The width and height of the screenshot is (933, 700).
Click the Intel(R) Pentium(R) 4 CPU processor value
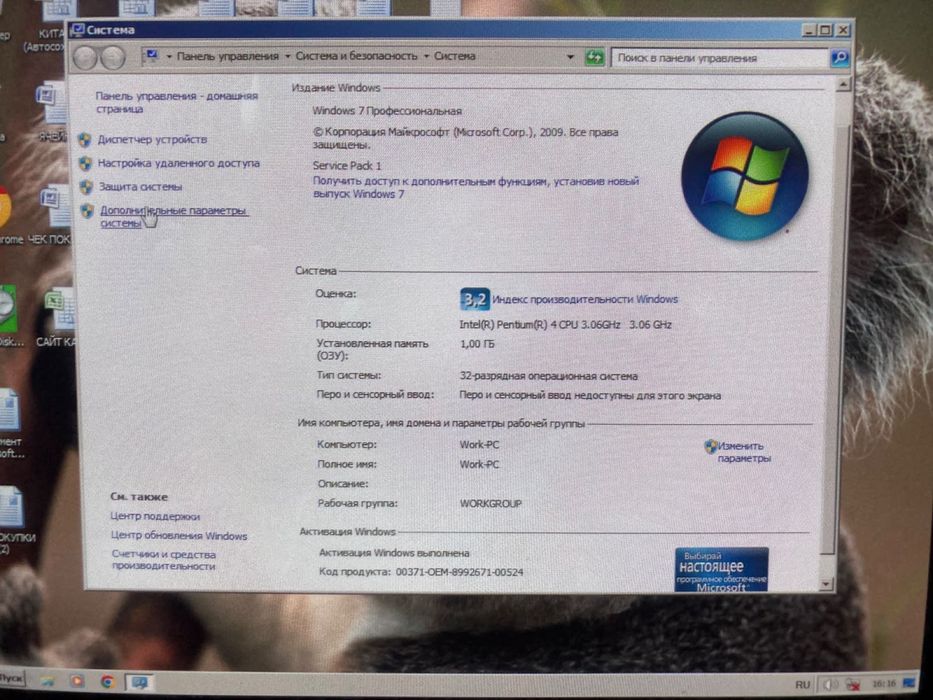(x=565, y=325)
